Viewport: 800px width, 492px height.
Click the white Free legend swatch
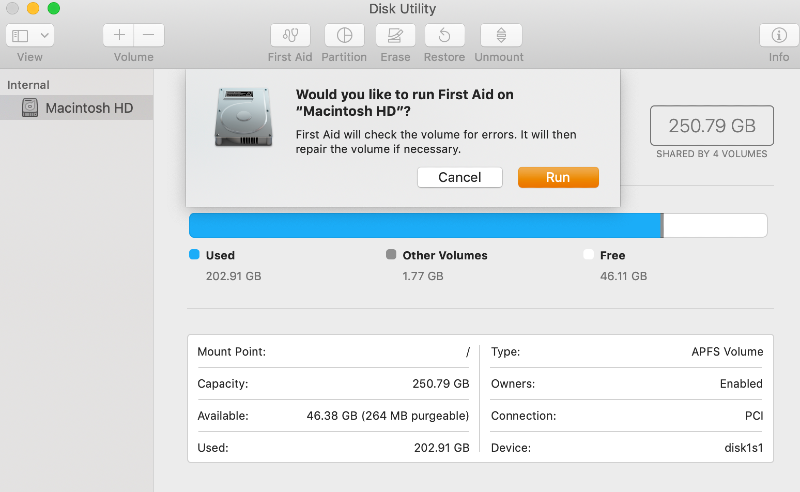click(x=588, y=254)
